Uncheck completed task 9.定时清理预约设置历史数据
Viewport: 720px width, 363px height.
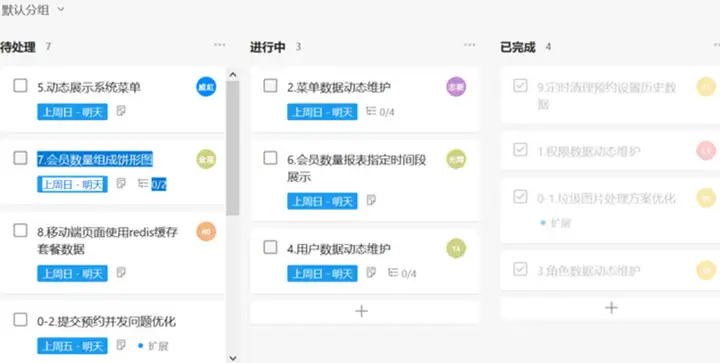click(520, 85)
